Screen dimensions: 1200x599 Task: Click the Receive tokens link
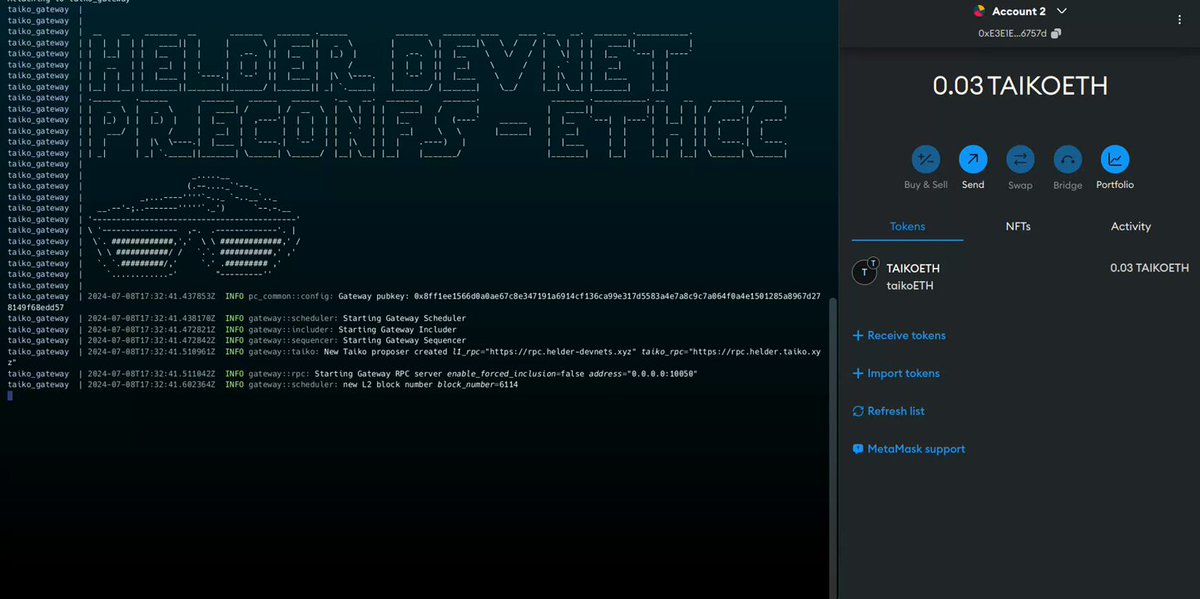click(x=906, y=336)
